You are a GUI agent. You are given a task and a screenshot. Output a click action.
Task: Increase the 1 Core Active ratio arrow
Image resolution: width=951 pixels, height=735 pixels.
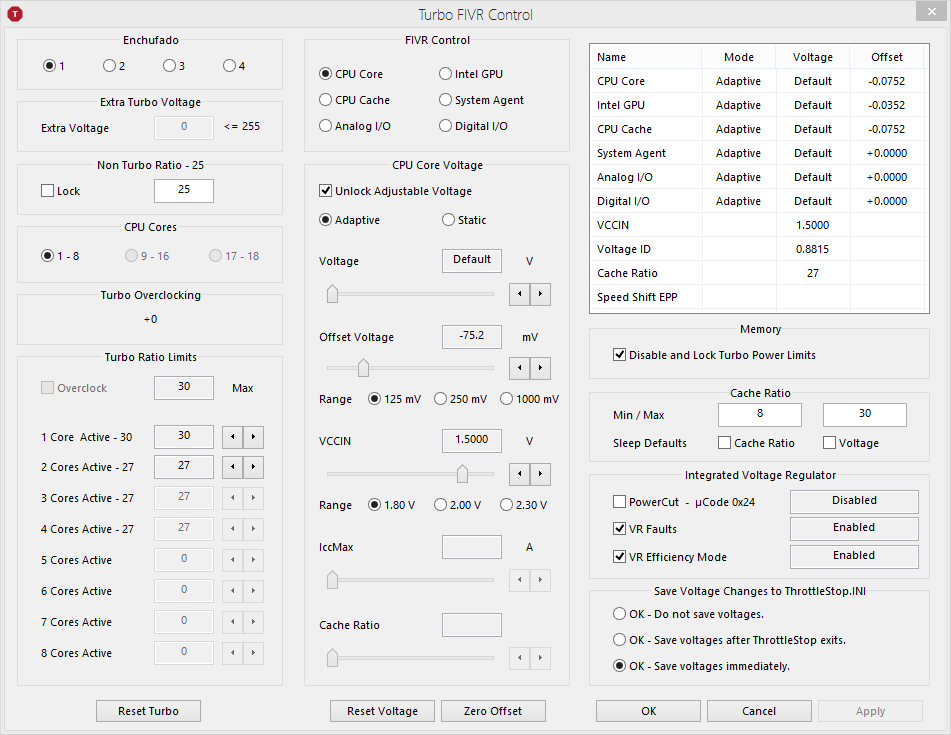(x=254, y=437)
